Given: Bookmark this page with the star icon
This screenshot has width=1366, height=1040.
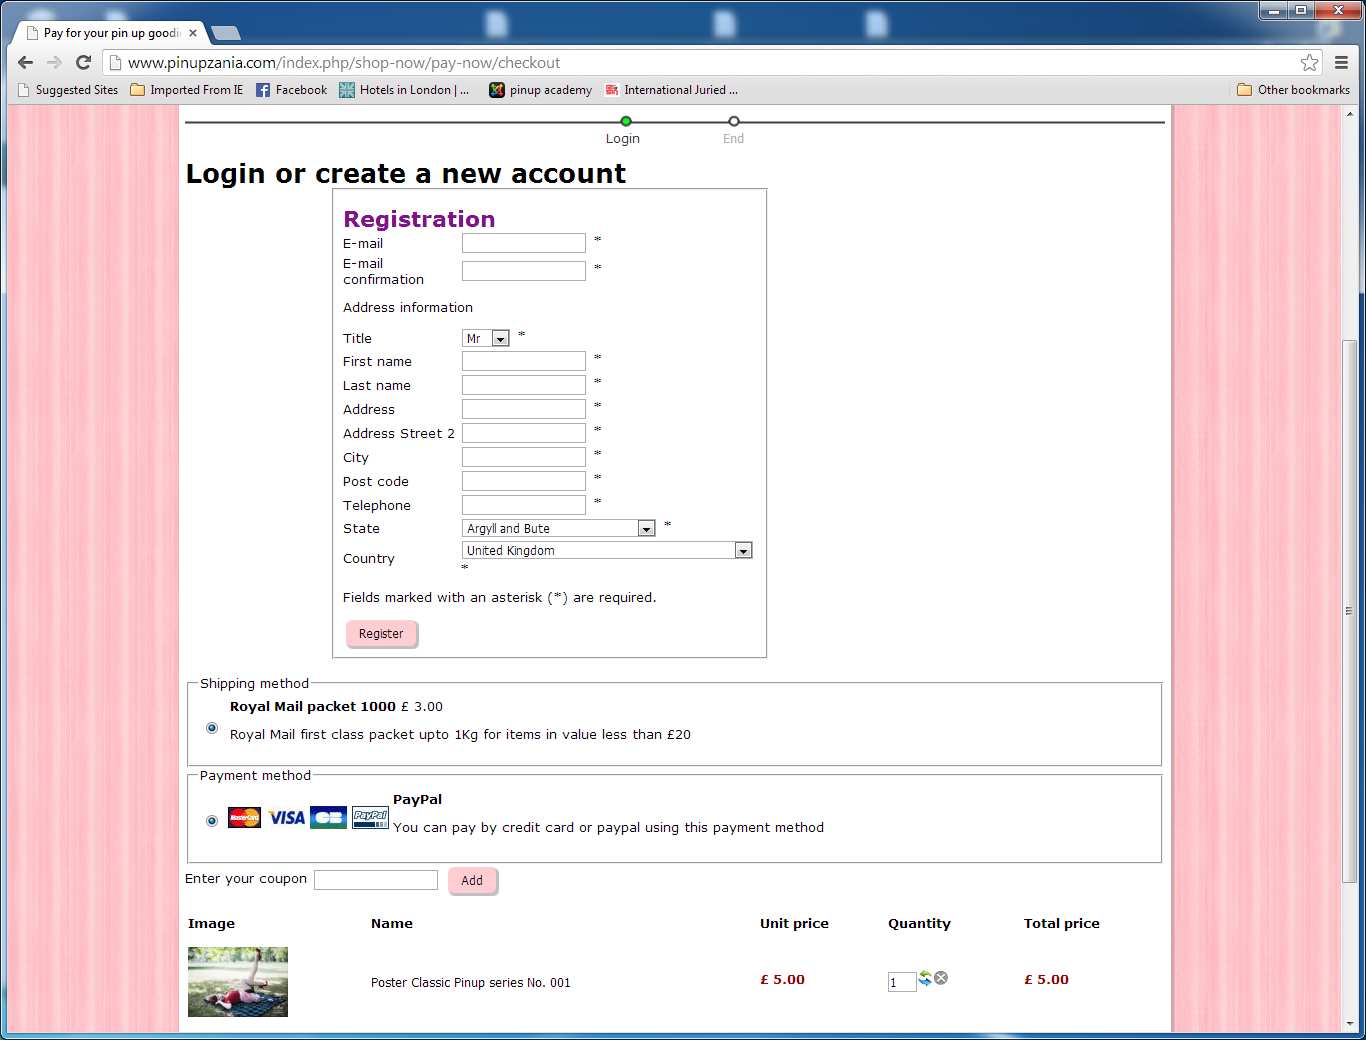Looking at the screenshot, I should pos(1309,63).
